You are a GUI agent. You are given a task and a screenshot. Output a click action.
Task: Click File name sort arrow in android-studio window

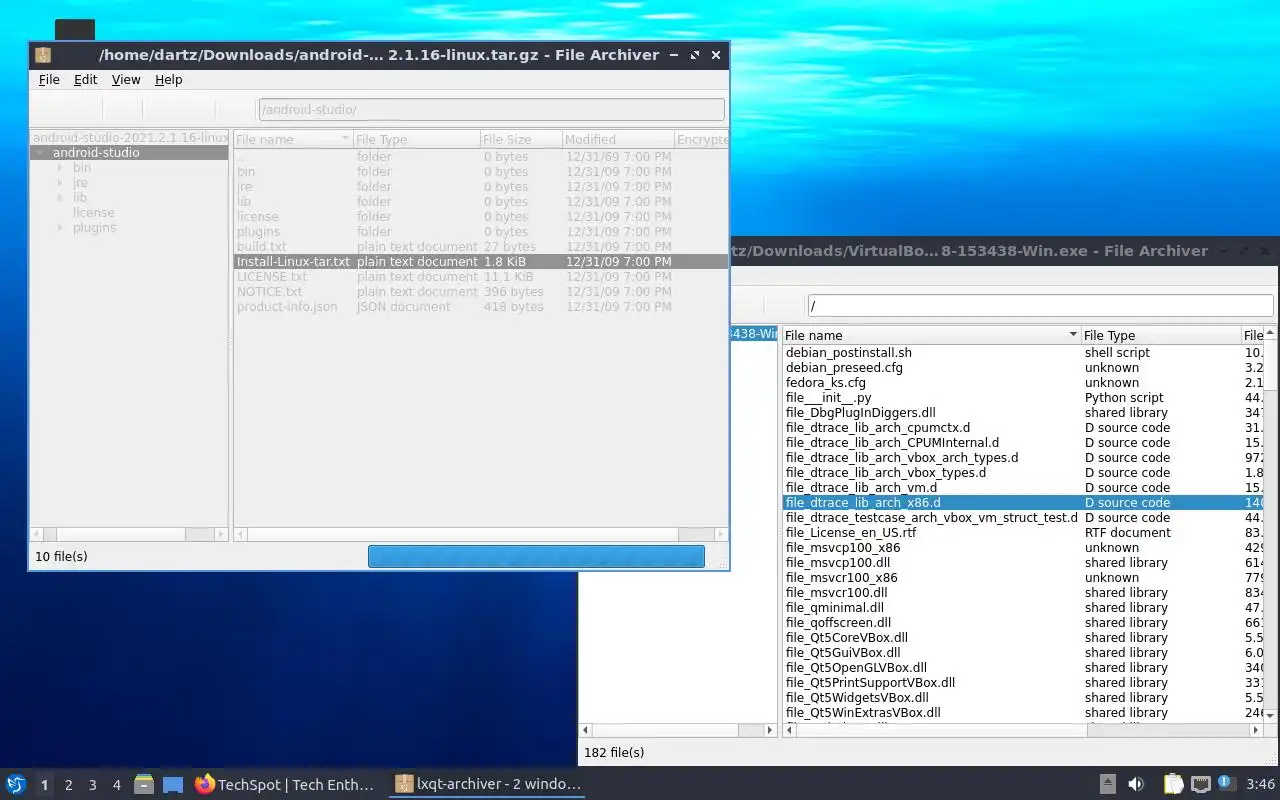(345, 139)
